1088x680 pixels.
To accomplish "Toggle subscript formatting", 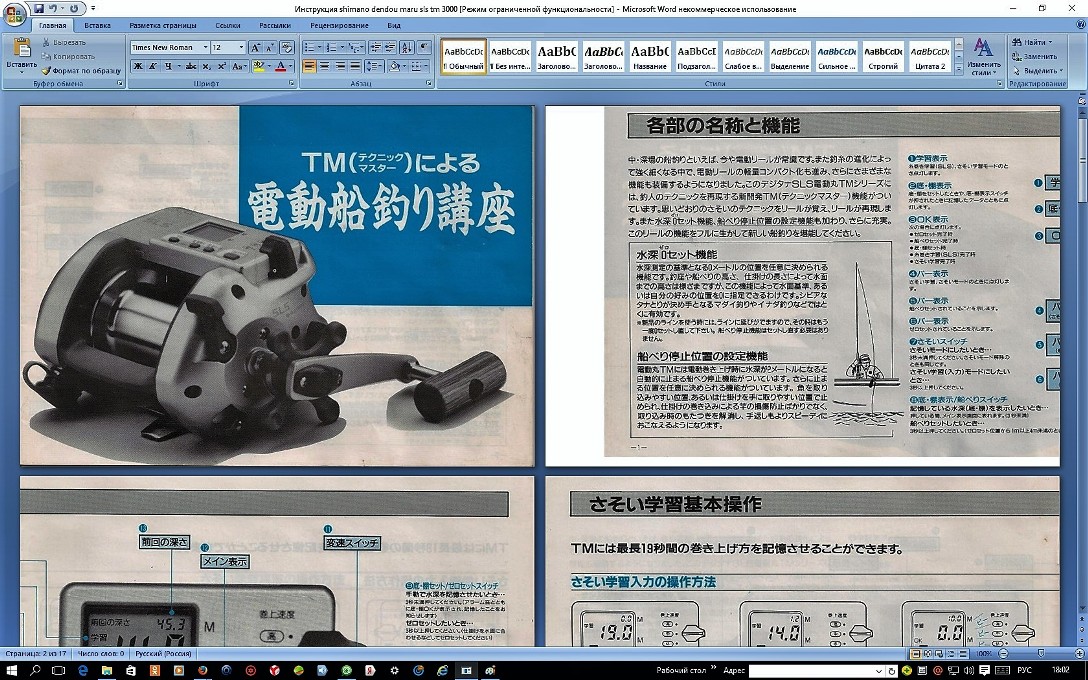I will pyautogui.click(x=206, y=67).
